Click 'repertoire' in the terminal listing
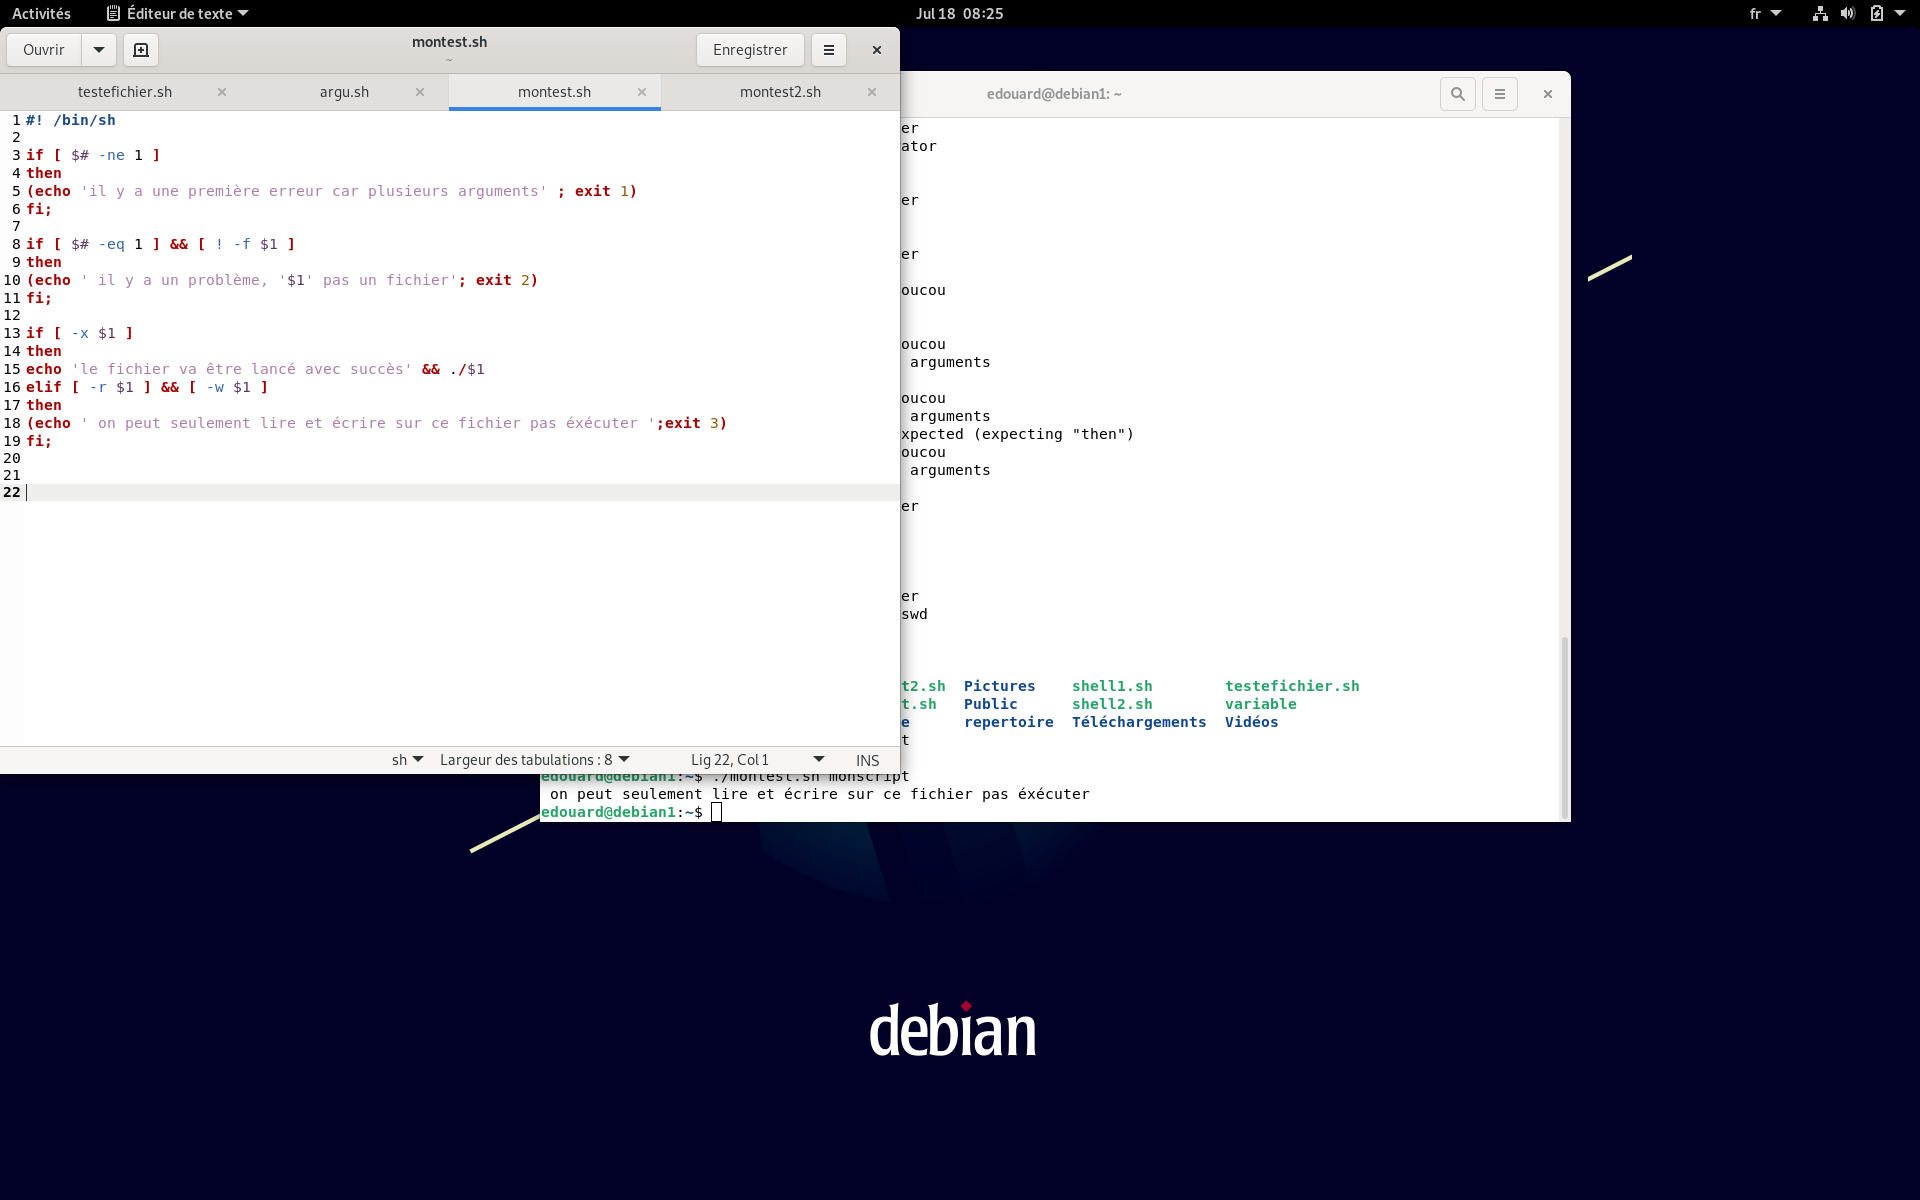Screen dimensions: 1920x1200 point(1008,722)
